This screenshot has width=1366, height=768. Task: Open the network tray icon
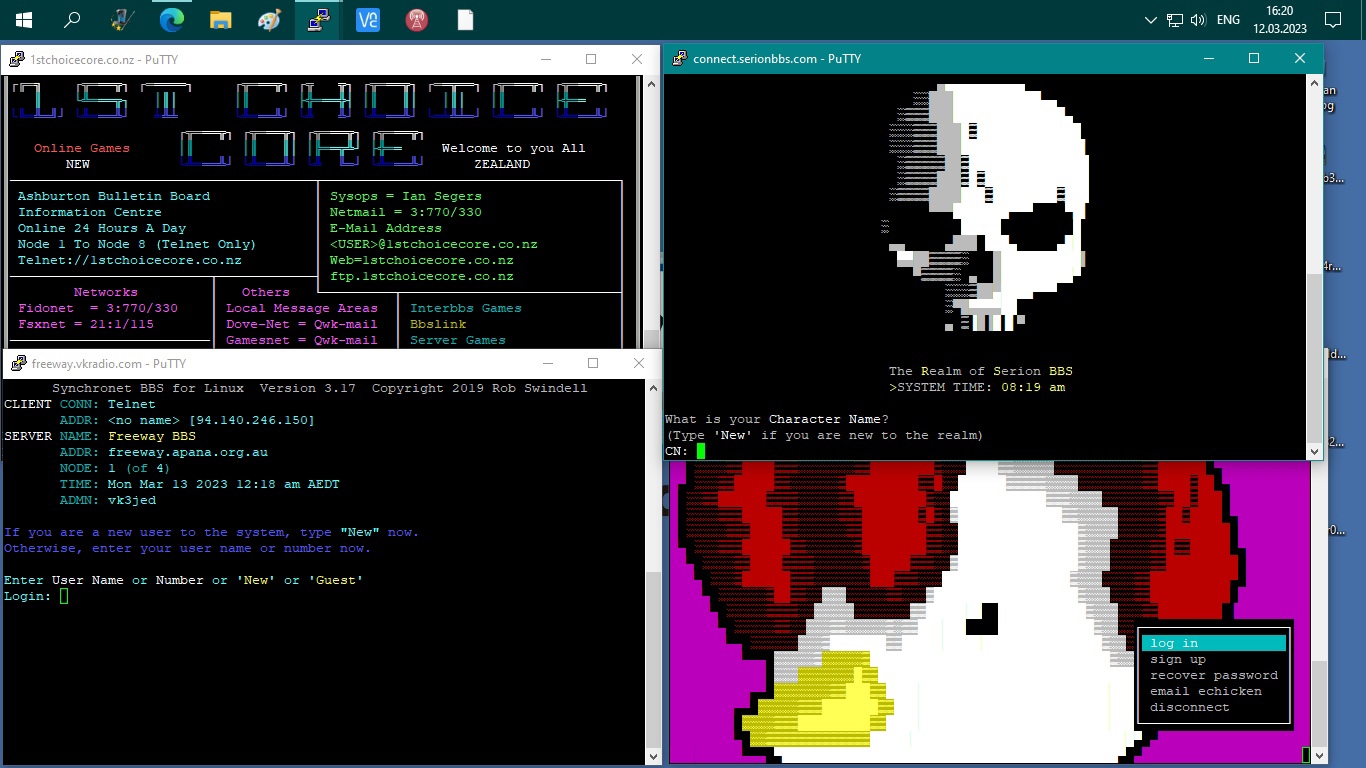[x=1175, y=20]
